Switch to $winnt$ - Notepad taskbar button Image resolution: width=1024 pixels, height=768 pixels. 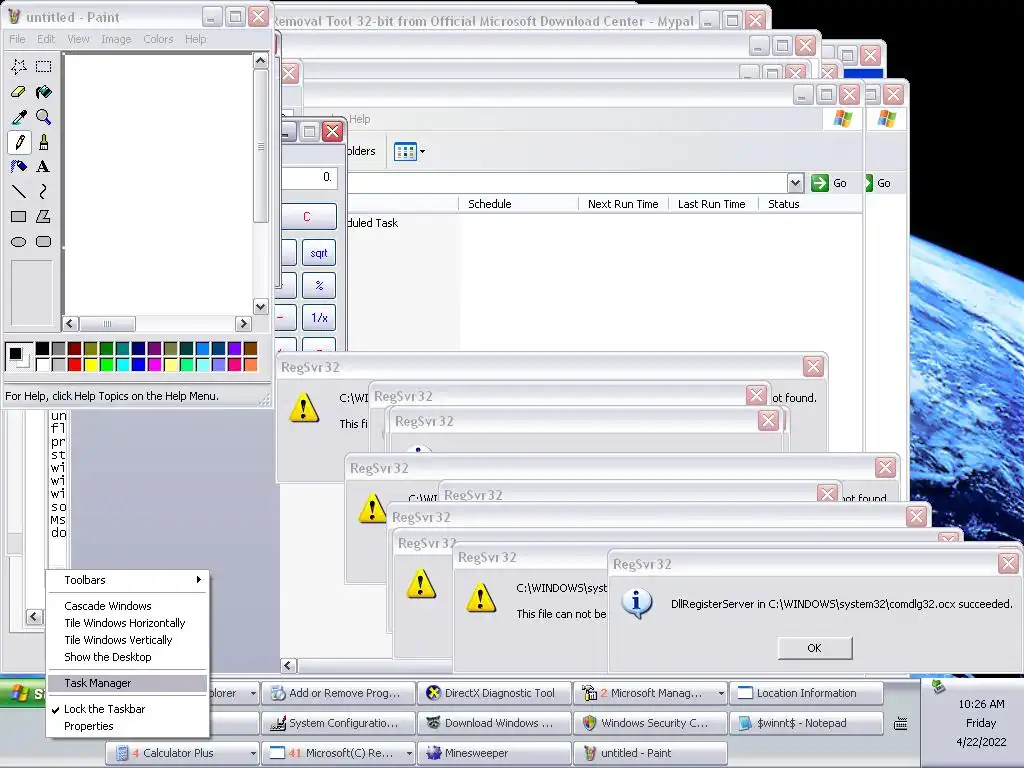click(x=807, y=723)
